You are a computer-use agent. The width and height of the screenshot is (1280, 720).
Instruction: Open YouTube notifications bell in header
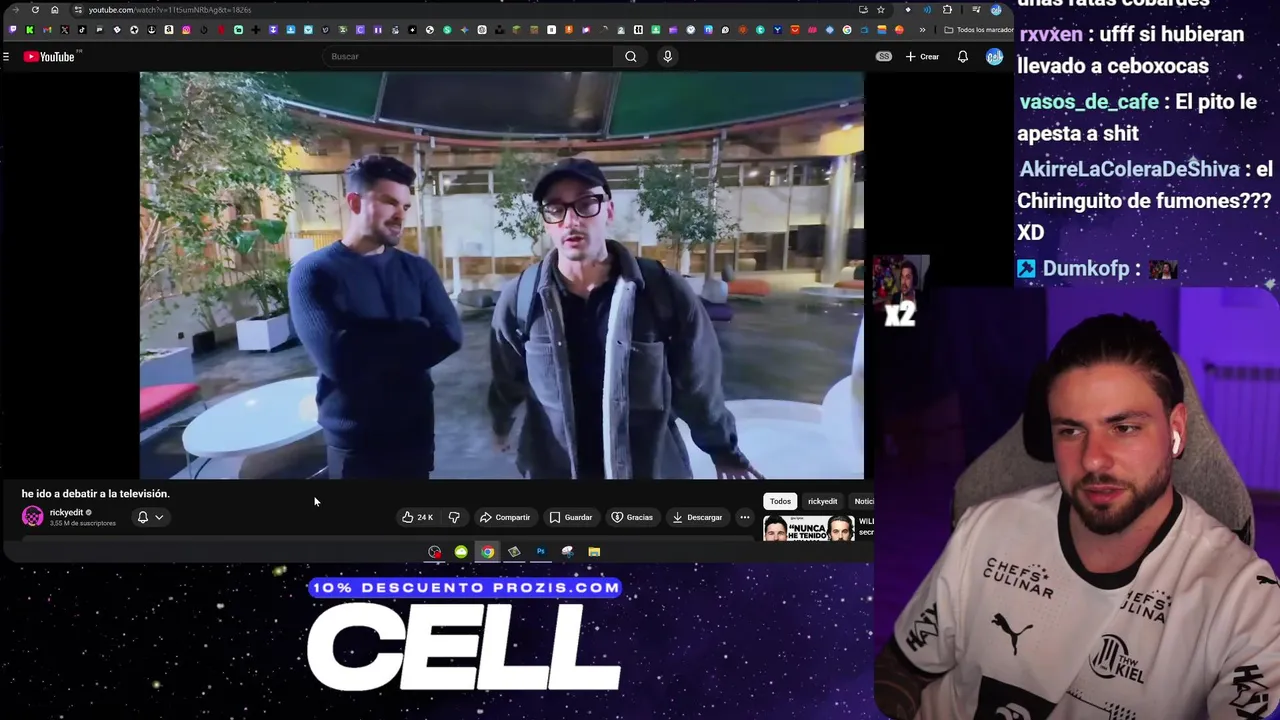click(963, 57)
